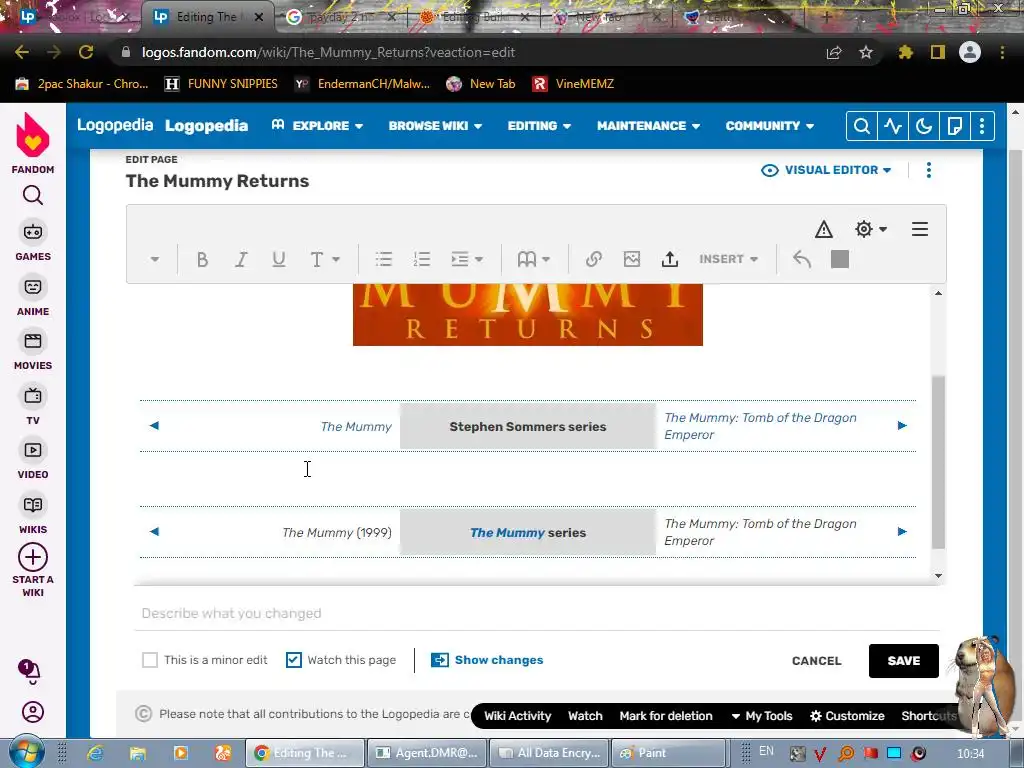Click START A WIKI plus icon

tap(33, 558)
